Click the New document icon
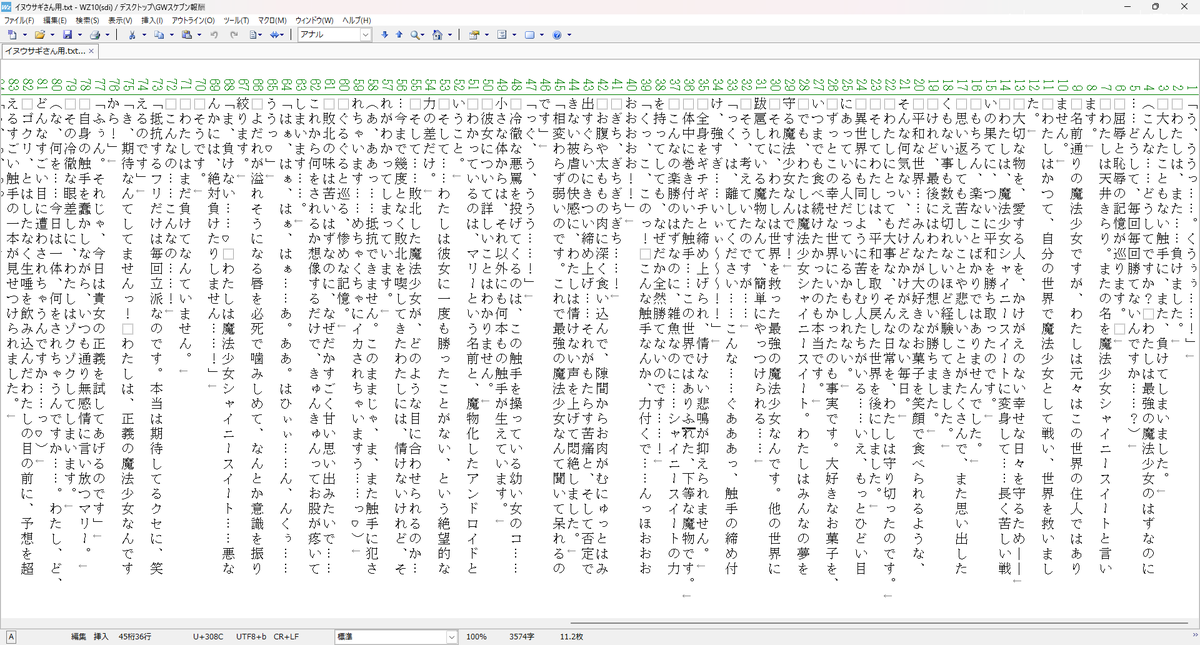 [x=12, y=35]
